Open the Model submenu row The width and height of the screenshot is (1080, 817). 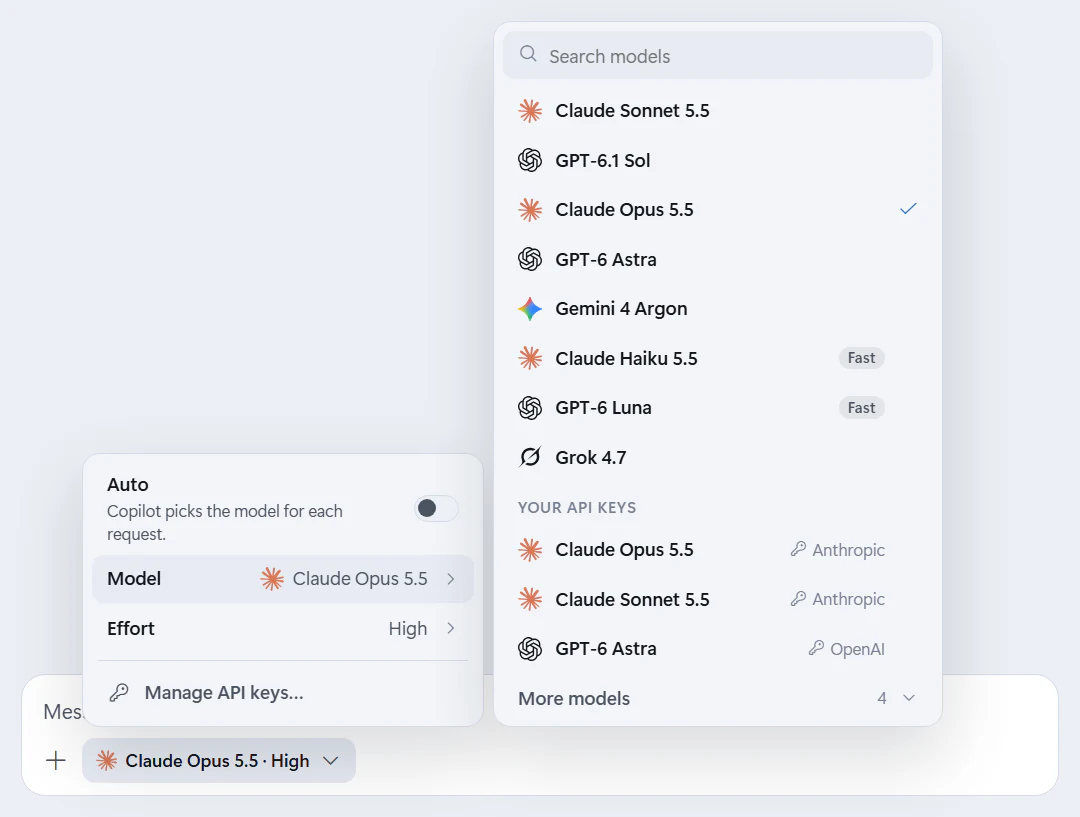pos(283,579)
